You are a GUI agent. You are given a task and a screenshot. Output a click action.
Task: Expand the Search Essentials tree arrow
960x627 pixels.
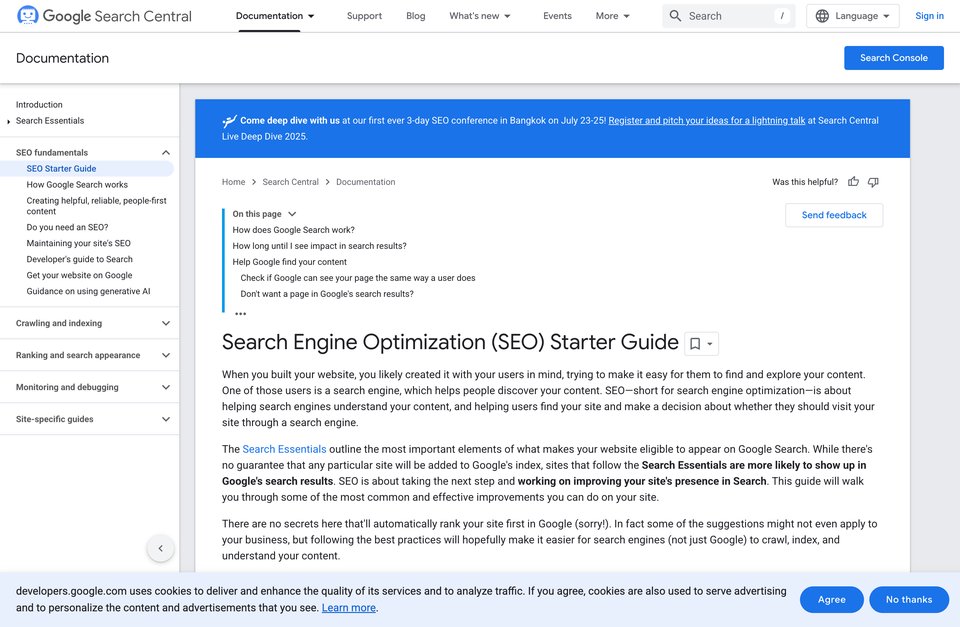(x=9, y=121)
